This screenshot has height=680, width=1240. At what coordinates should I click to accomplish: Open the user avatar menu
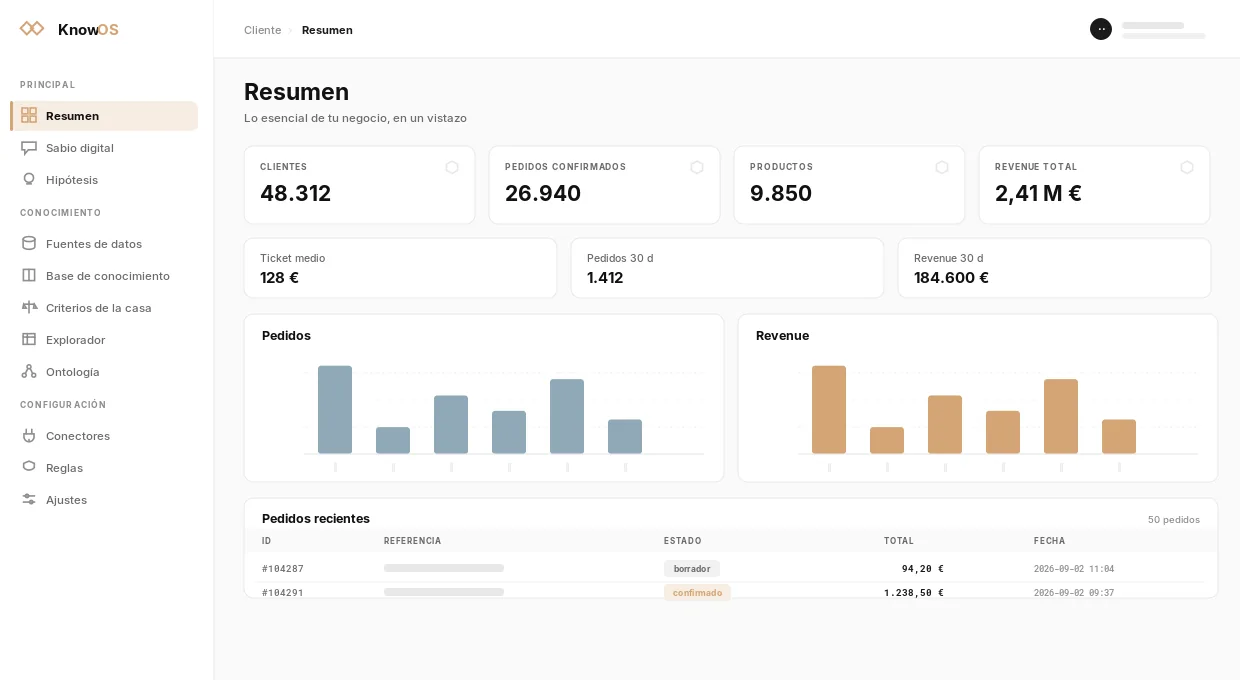[1101, 29]
